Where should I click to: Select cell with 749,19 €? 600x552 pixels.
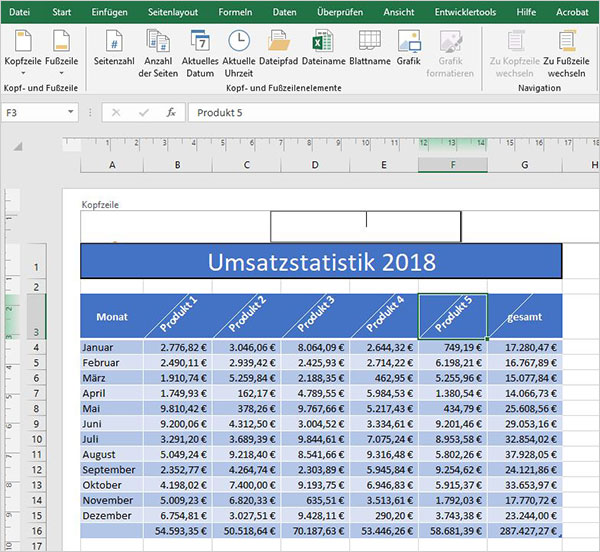click(x=453, y=347)
